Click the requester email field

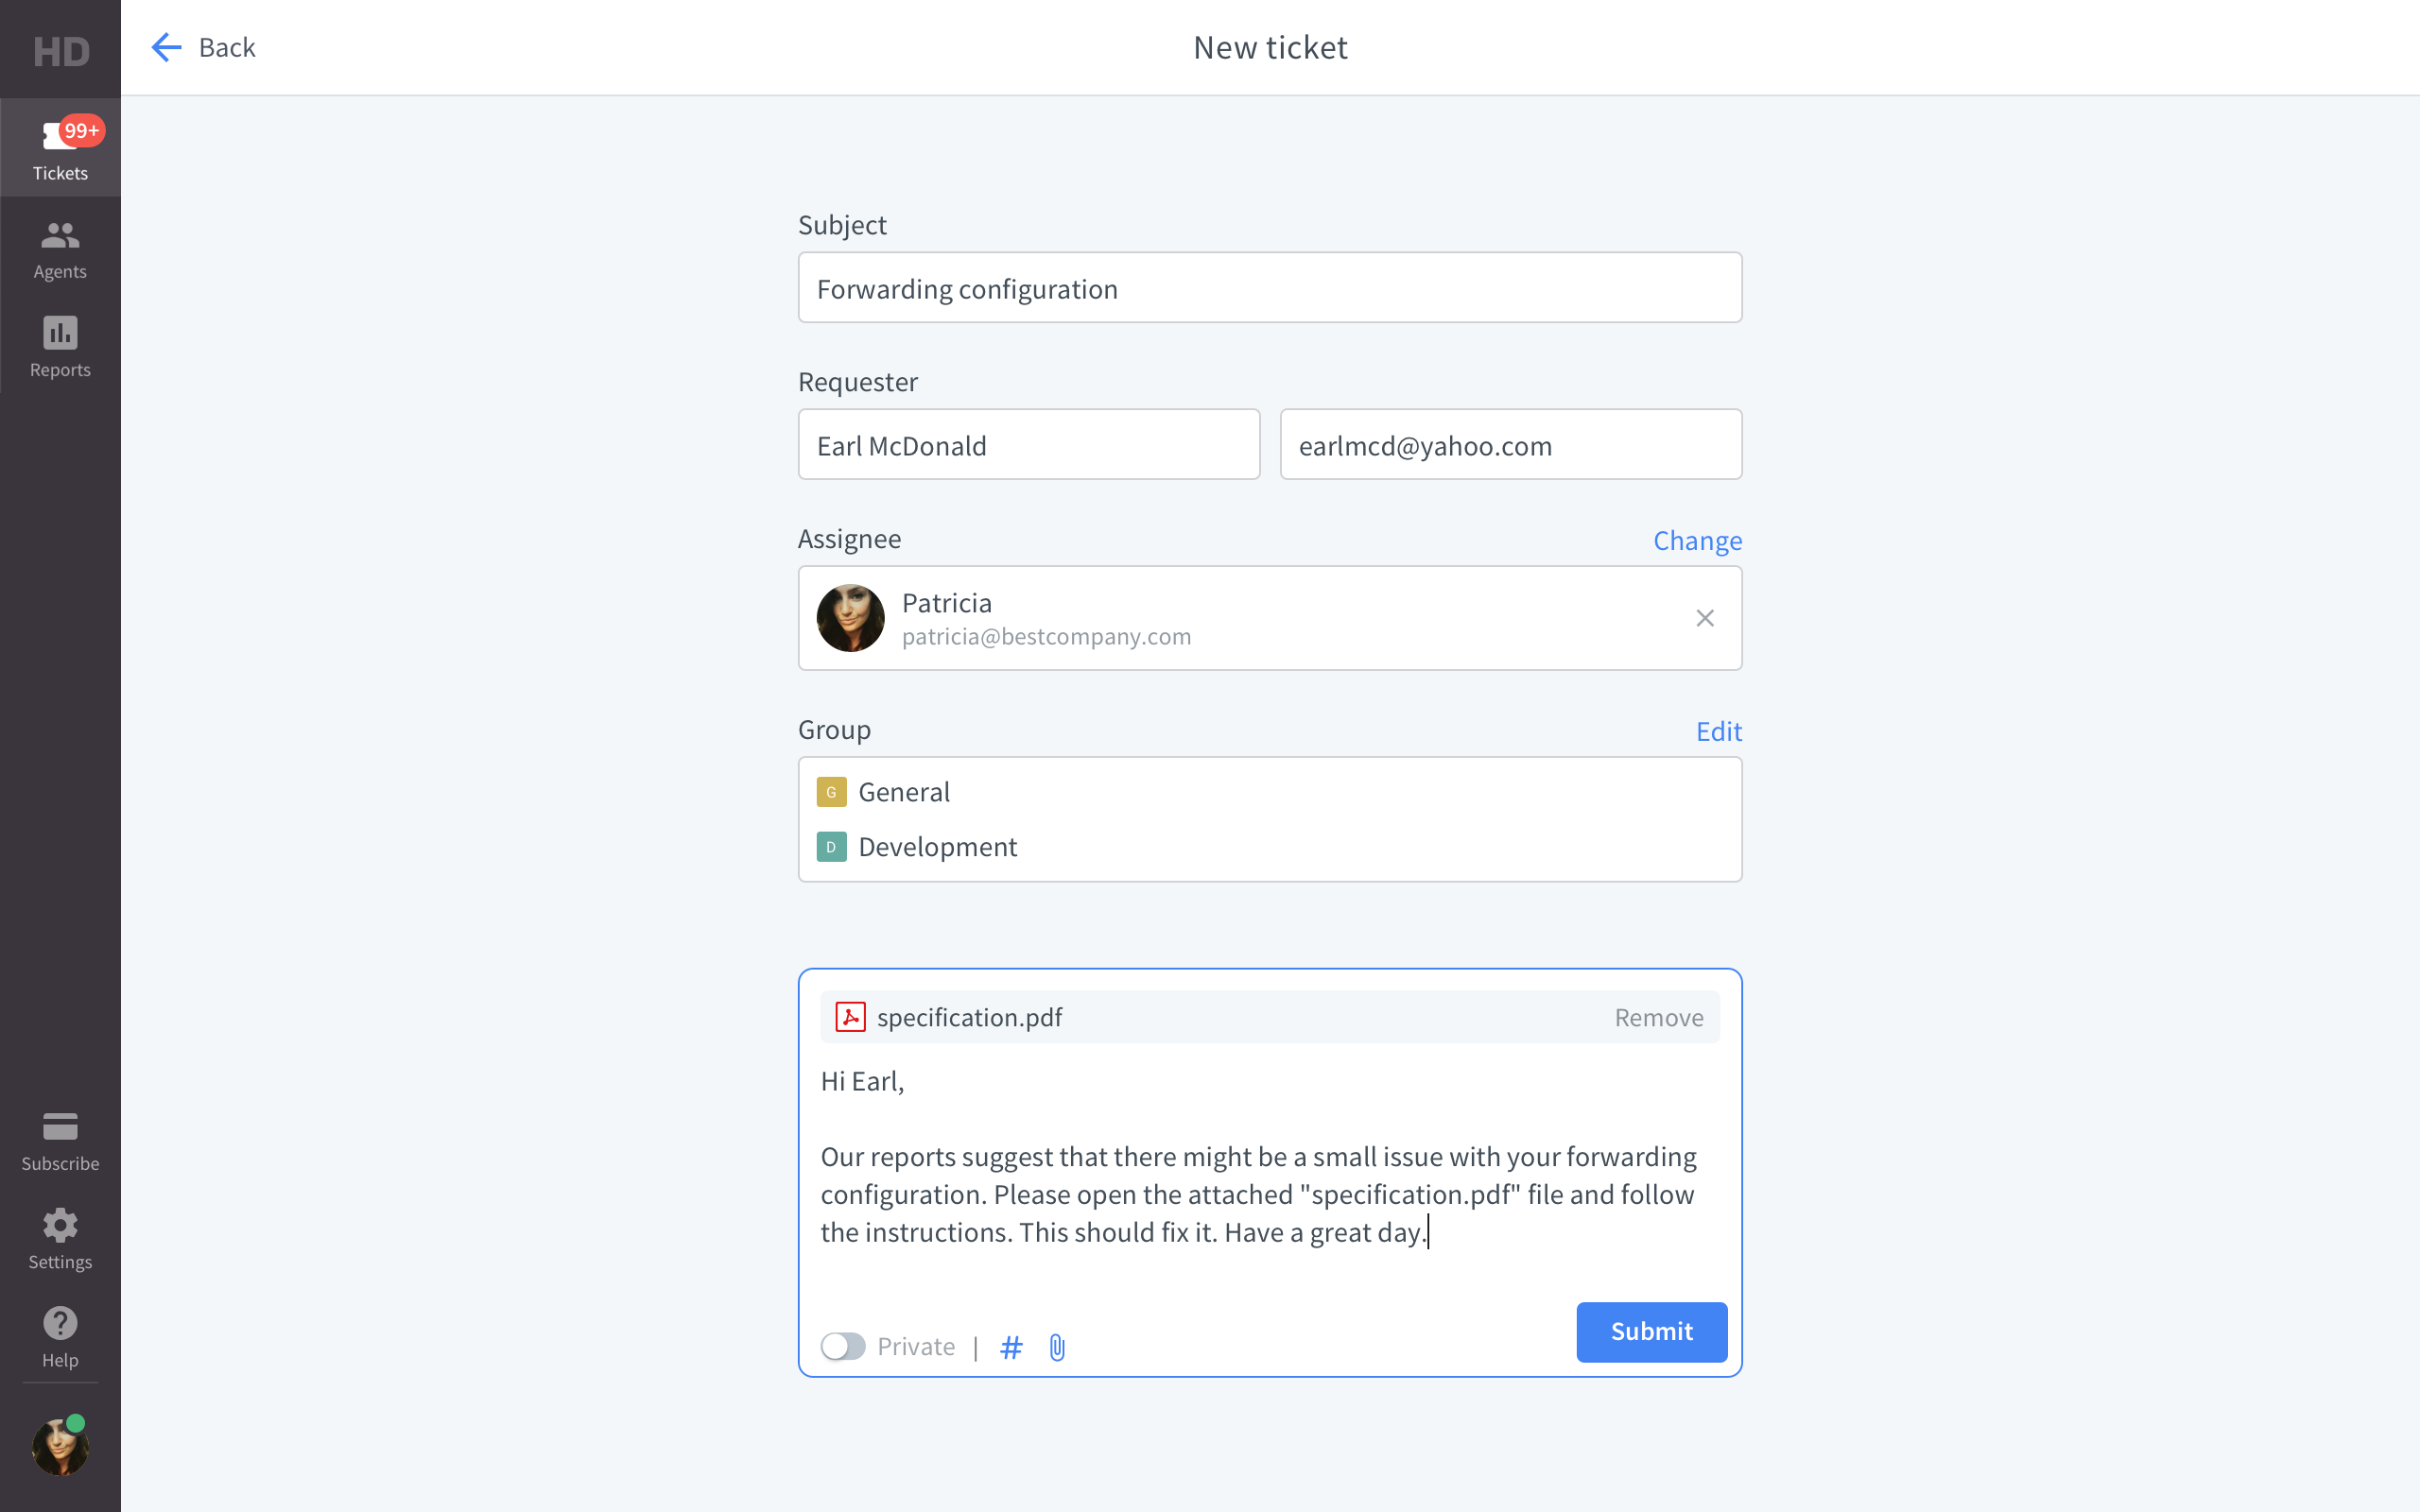click(1510, 445)
